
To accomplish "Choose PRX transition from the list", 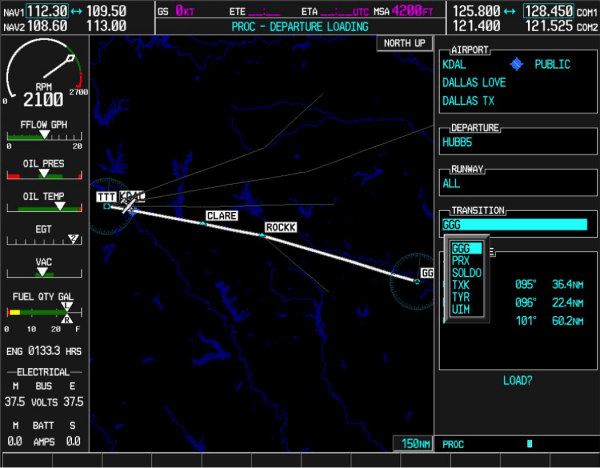I will 460,261.
